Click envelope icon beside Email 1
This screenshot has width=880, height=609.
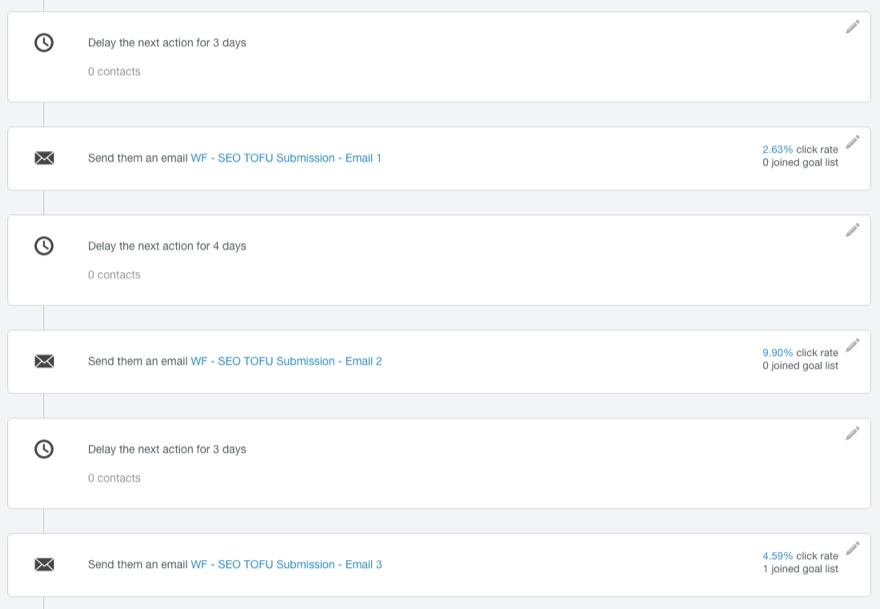[44, 158]
